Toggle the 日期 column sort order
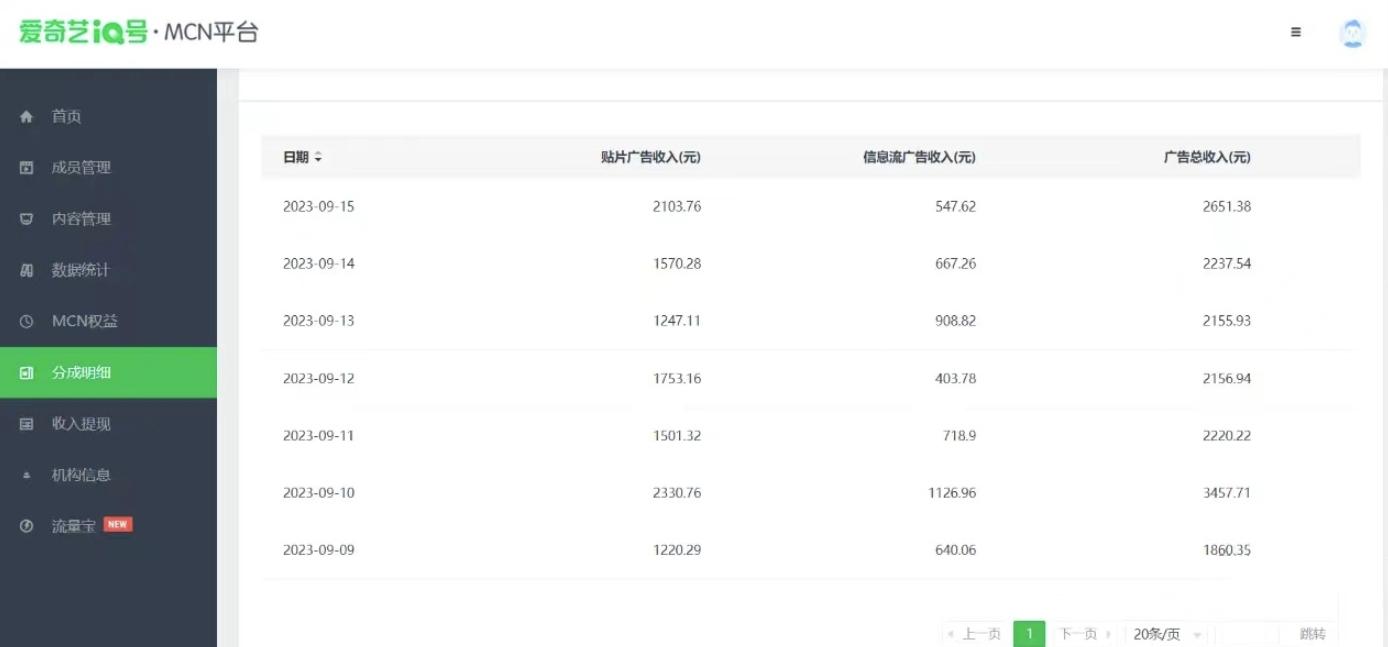 pos(316,157)
